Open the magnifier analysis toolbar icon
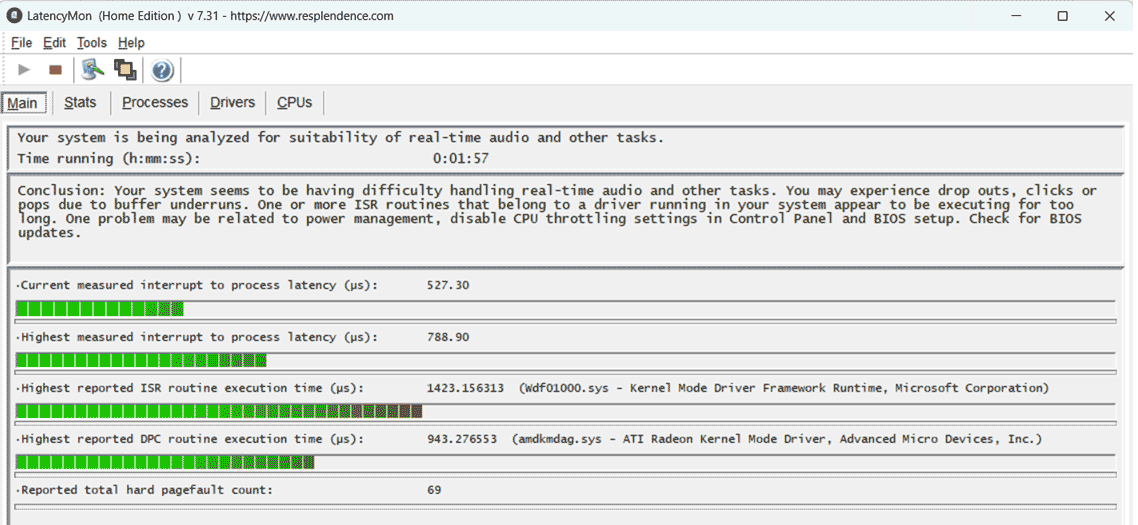The image size is (1138, 525). coord(92,70)
